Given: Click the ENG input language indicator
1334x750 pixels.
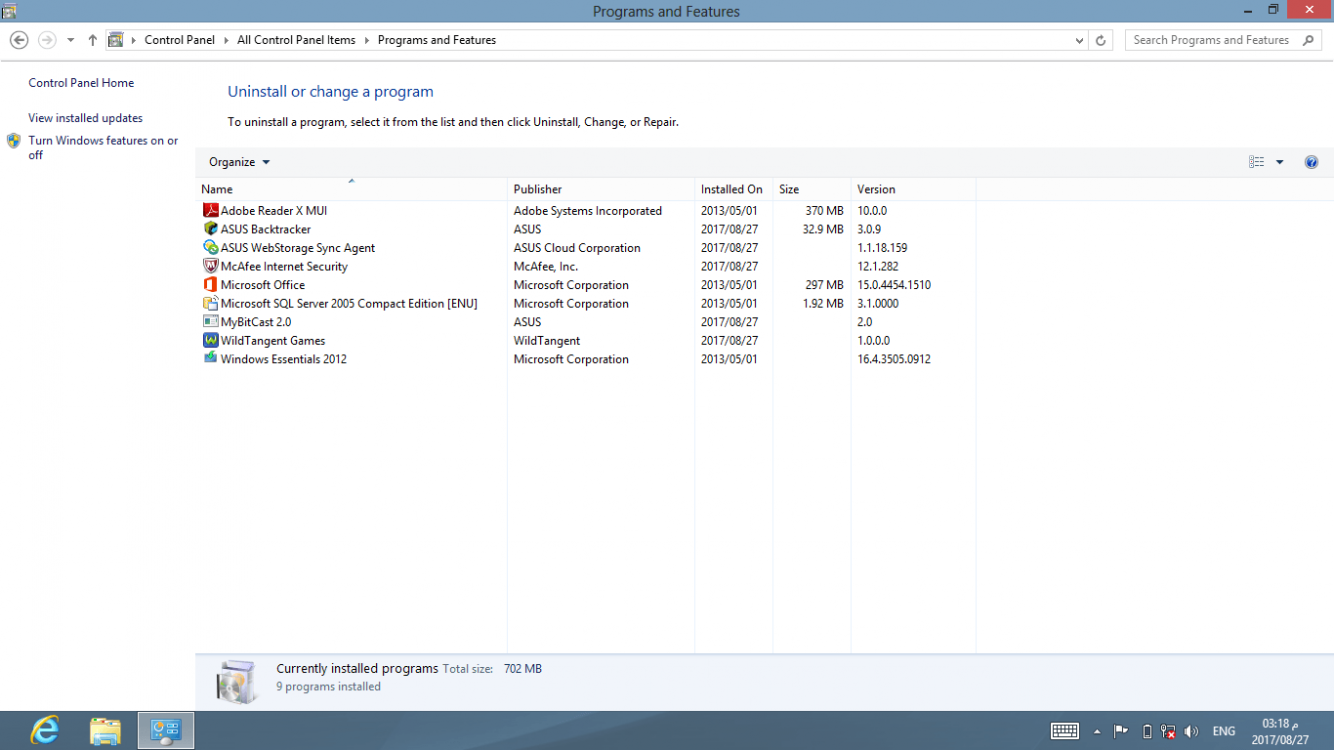Looking at the screenshot, I should 1224,731.
